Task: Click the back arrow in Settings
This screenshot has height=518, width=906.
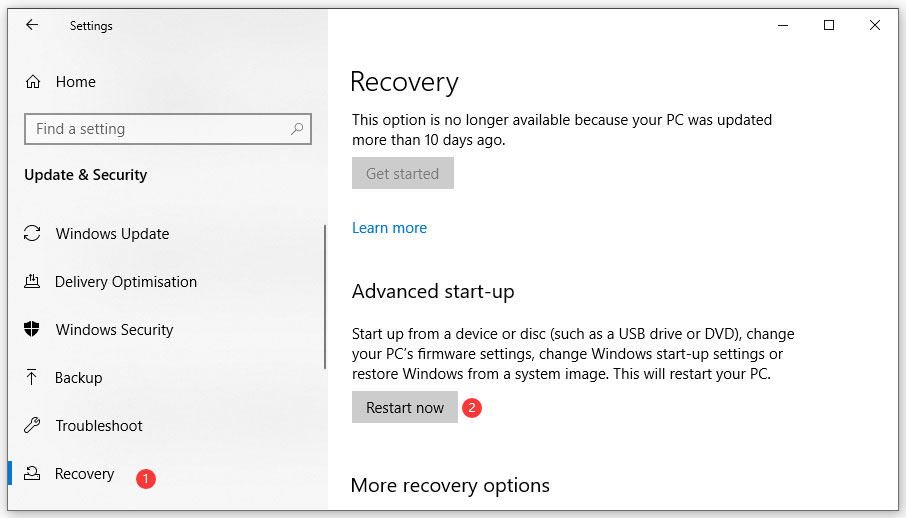Action: tap(32, 25)
